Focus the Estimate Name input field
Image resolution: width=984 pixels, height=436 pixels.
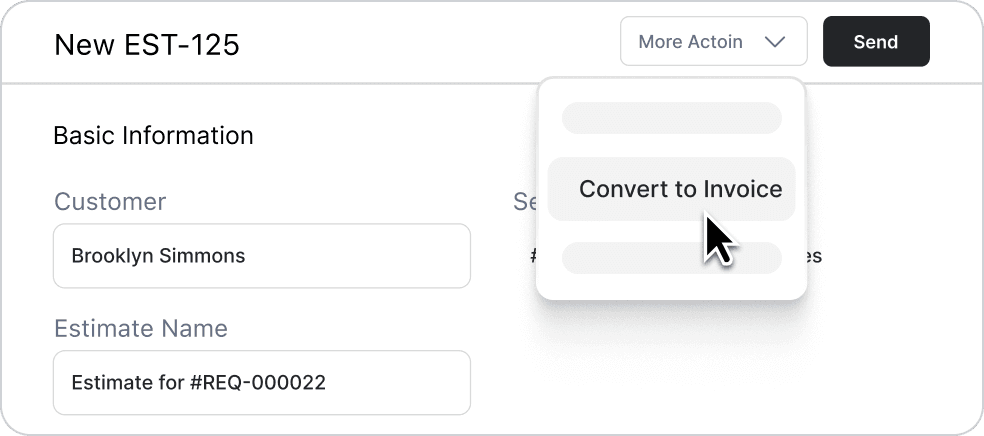pyautogui.click(x=261, y=382)
